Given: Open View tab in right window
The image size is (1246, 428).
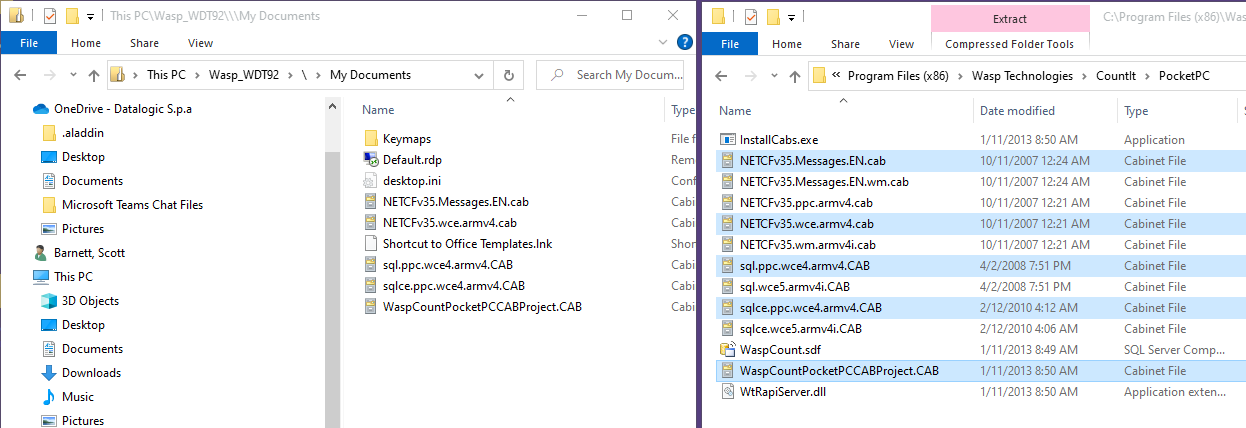Looking at the screenshot, I should point(901,43).
